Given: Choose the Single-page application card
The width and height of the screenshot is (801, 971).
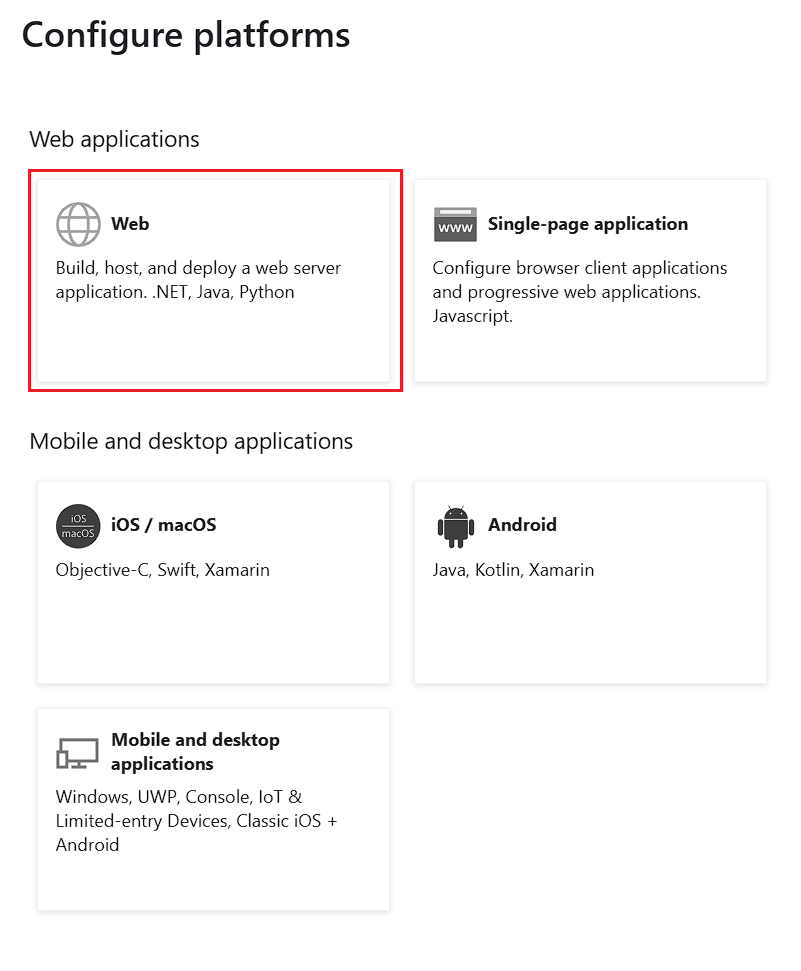Looking at the screenshot, I should (590, 281).
